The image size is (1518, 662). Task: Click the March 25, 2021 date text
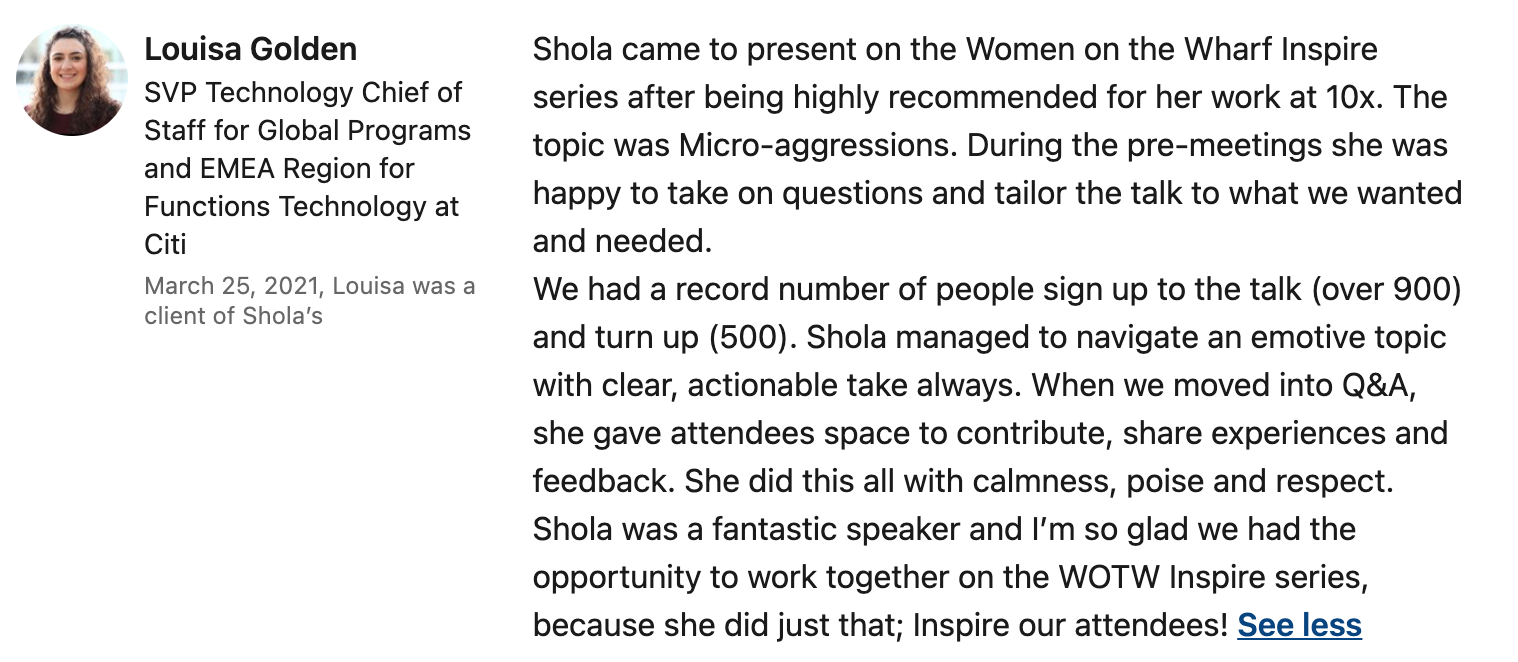[x=232, y=287]
